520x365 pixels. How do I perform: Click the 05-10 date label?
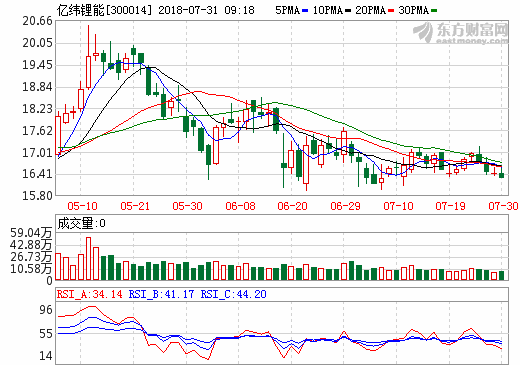82,206
